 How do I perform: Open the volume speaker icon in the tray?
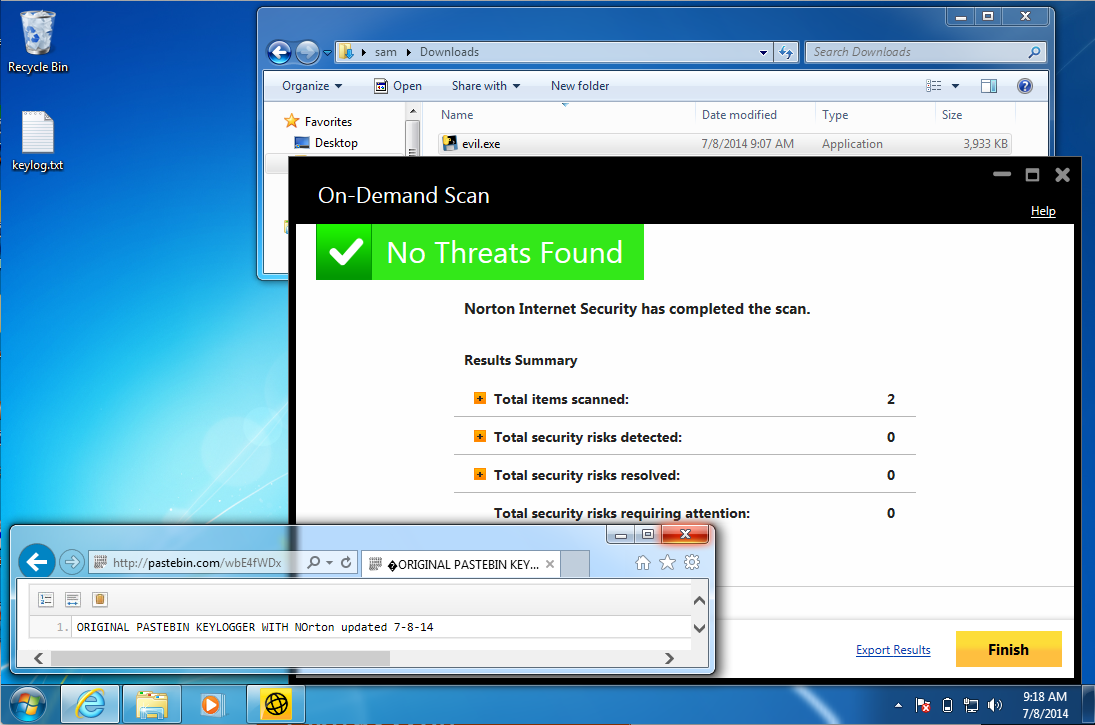[994, 705]
